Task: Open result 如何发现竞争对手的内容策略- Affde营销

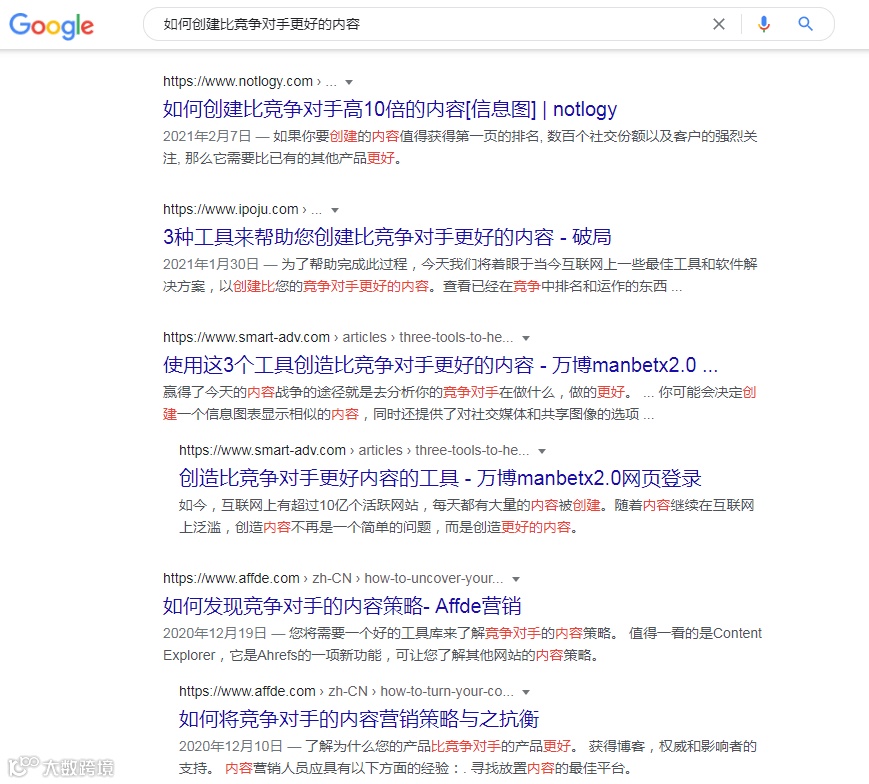Action: point(342,606)
